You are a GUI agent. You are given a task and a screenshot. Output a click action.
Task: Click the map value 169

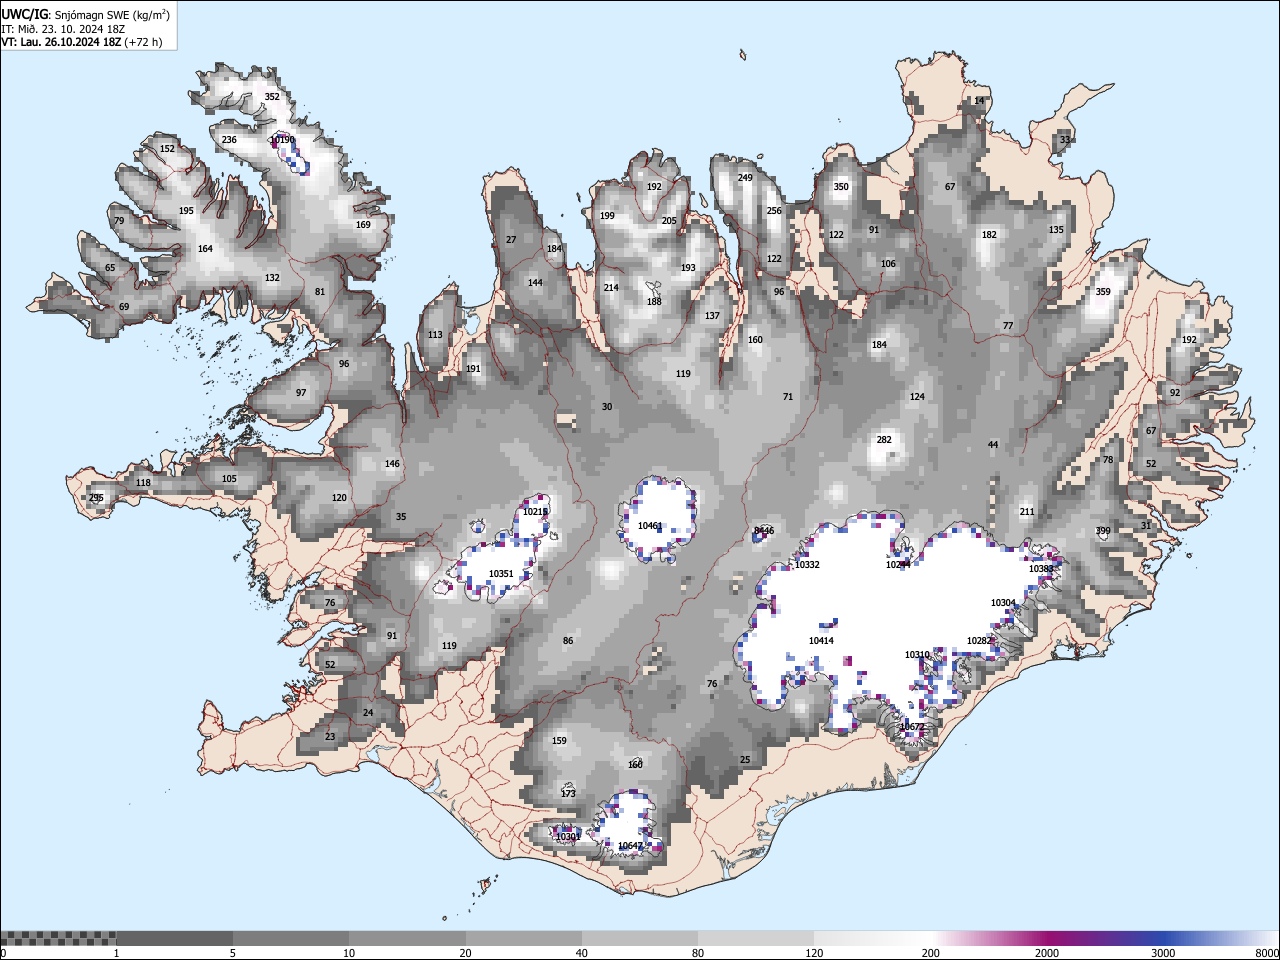363,225
